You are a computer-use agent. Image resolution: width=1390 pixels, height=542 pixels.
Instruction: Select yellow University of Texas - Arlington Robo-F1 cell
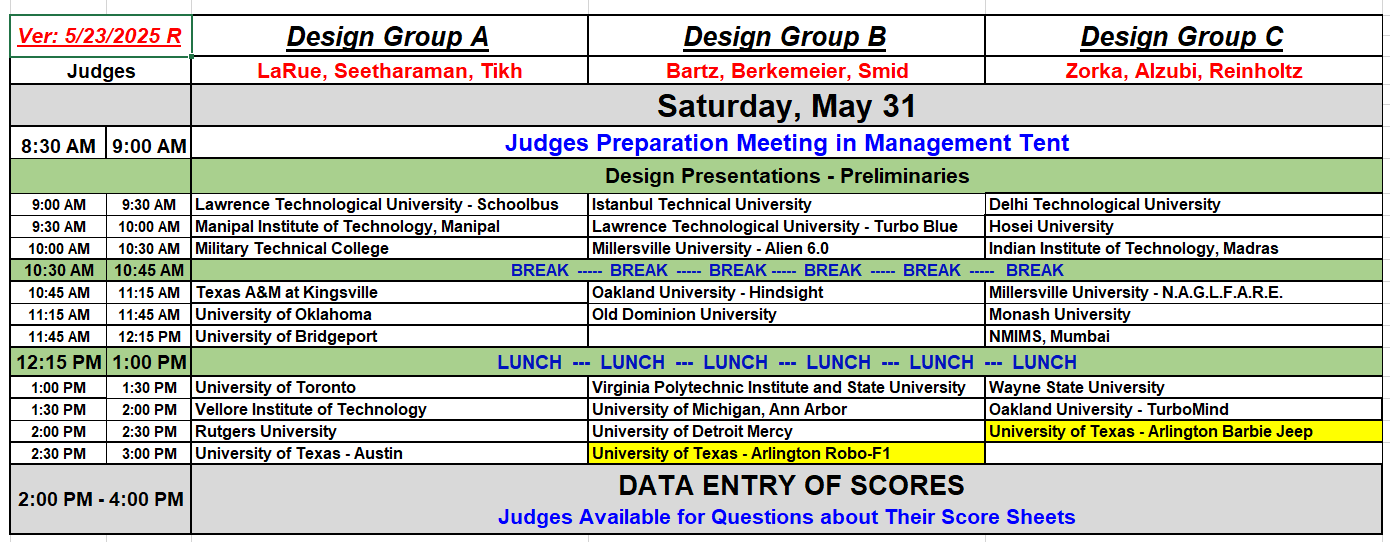[786, 453]
